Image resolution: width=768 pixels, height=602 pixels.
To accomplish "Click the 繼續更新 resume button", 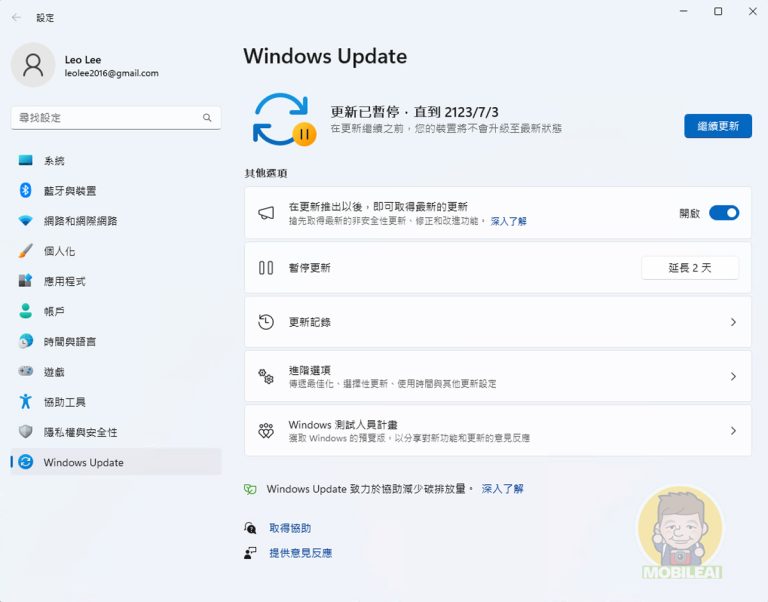I will pyautogui.click(x=718, y=126).
